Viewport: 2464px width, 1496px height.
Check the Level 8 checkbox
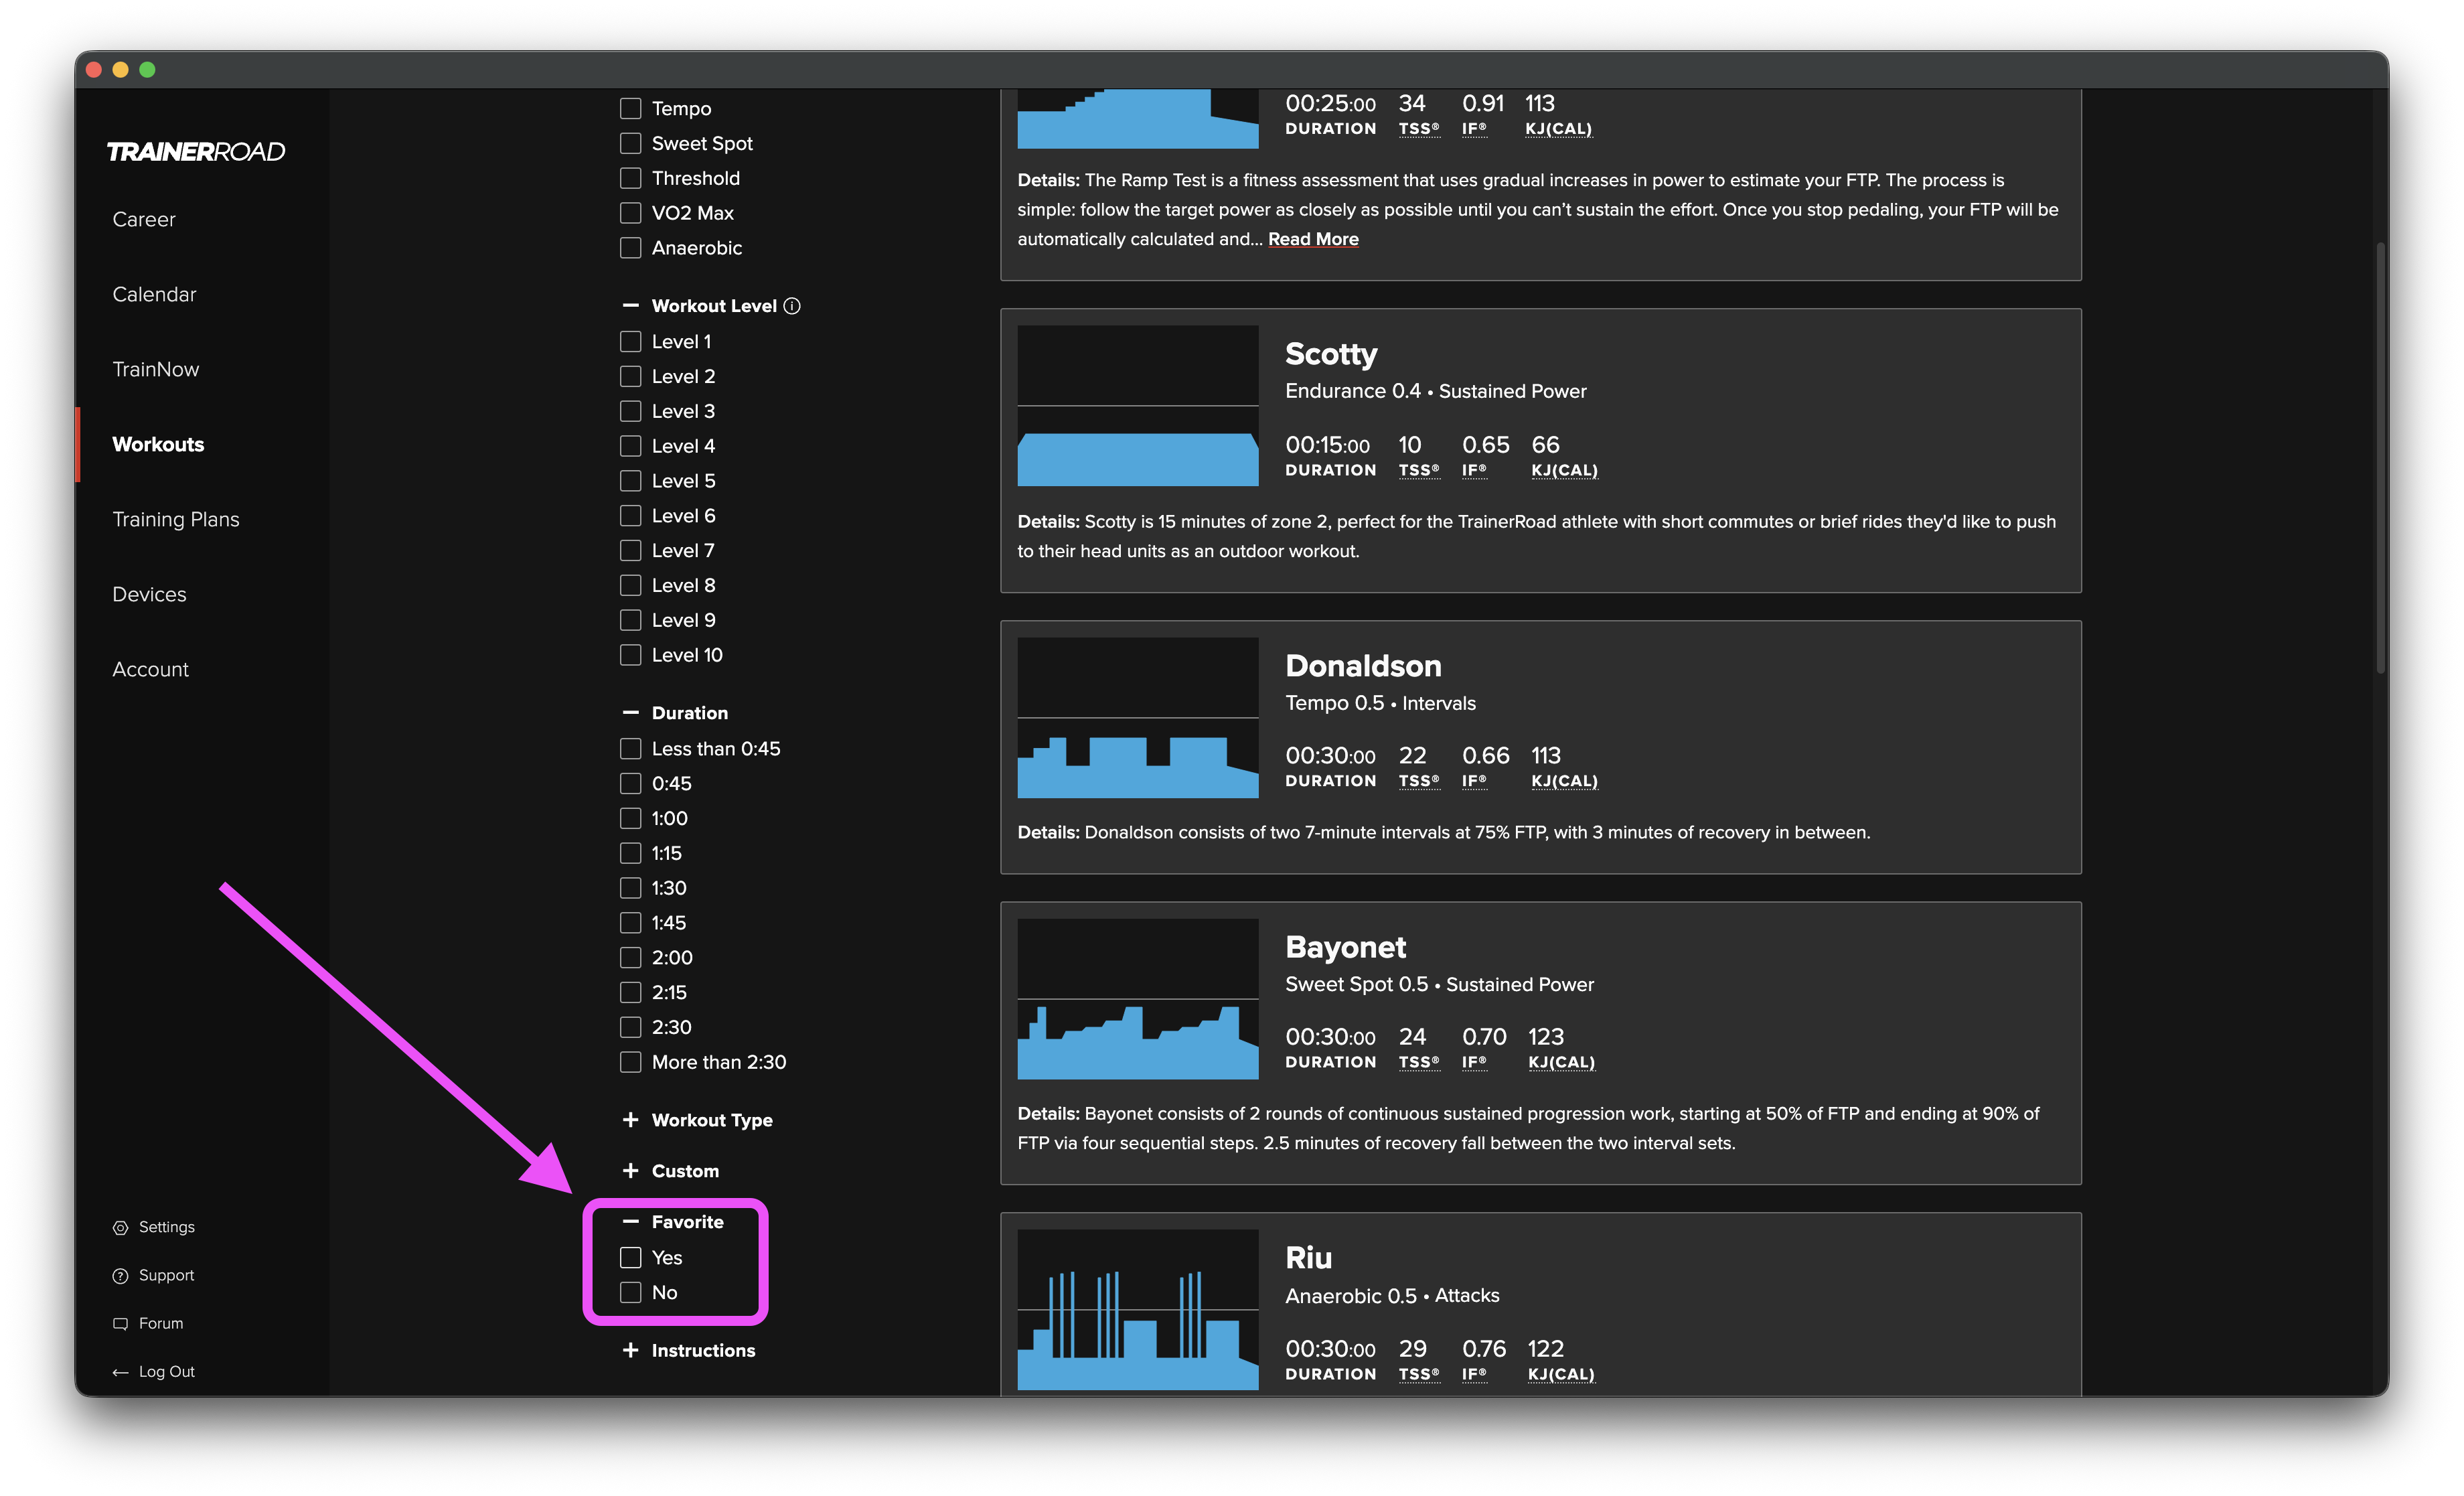pyautogui.click(x=630, y=585)
